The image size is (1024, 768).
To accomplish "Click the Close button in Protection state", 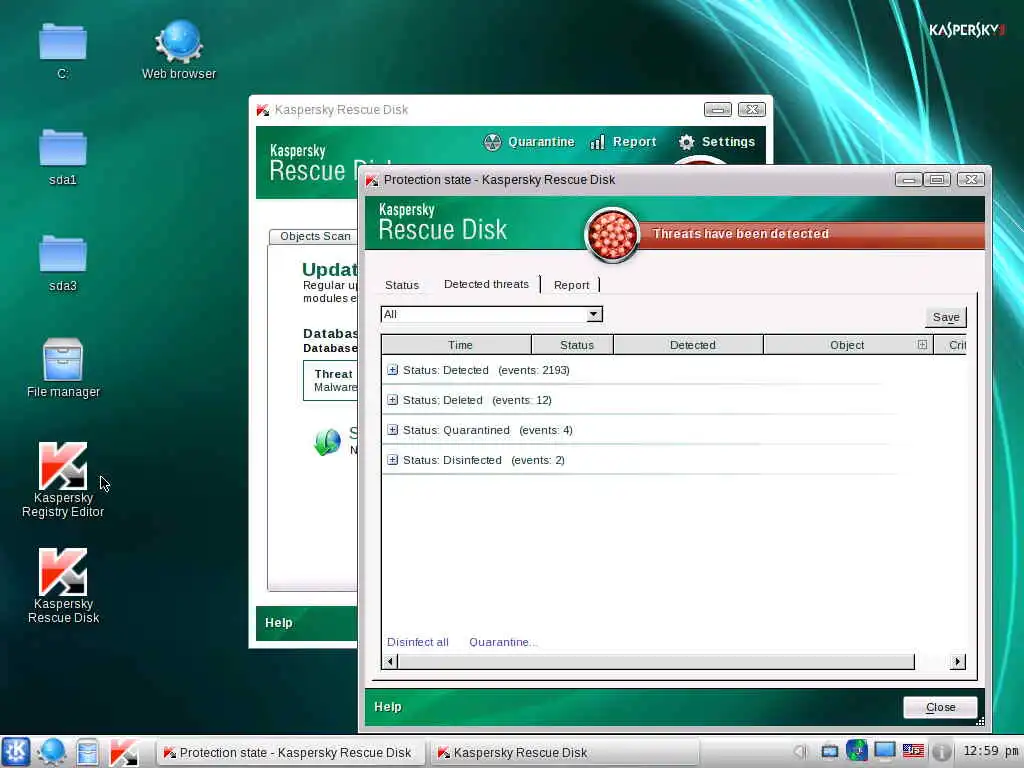I will (940, 707).
